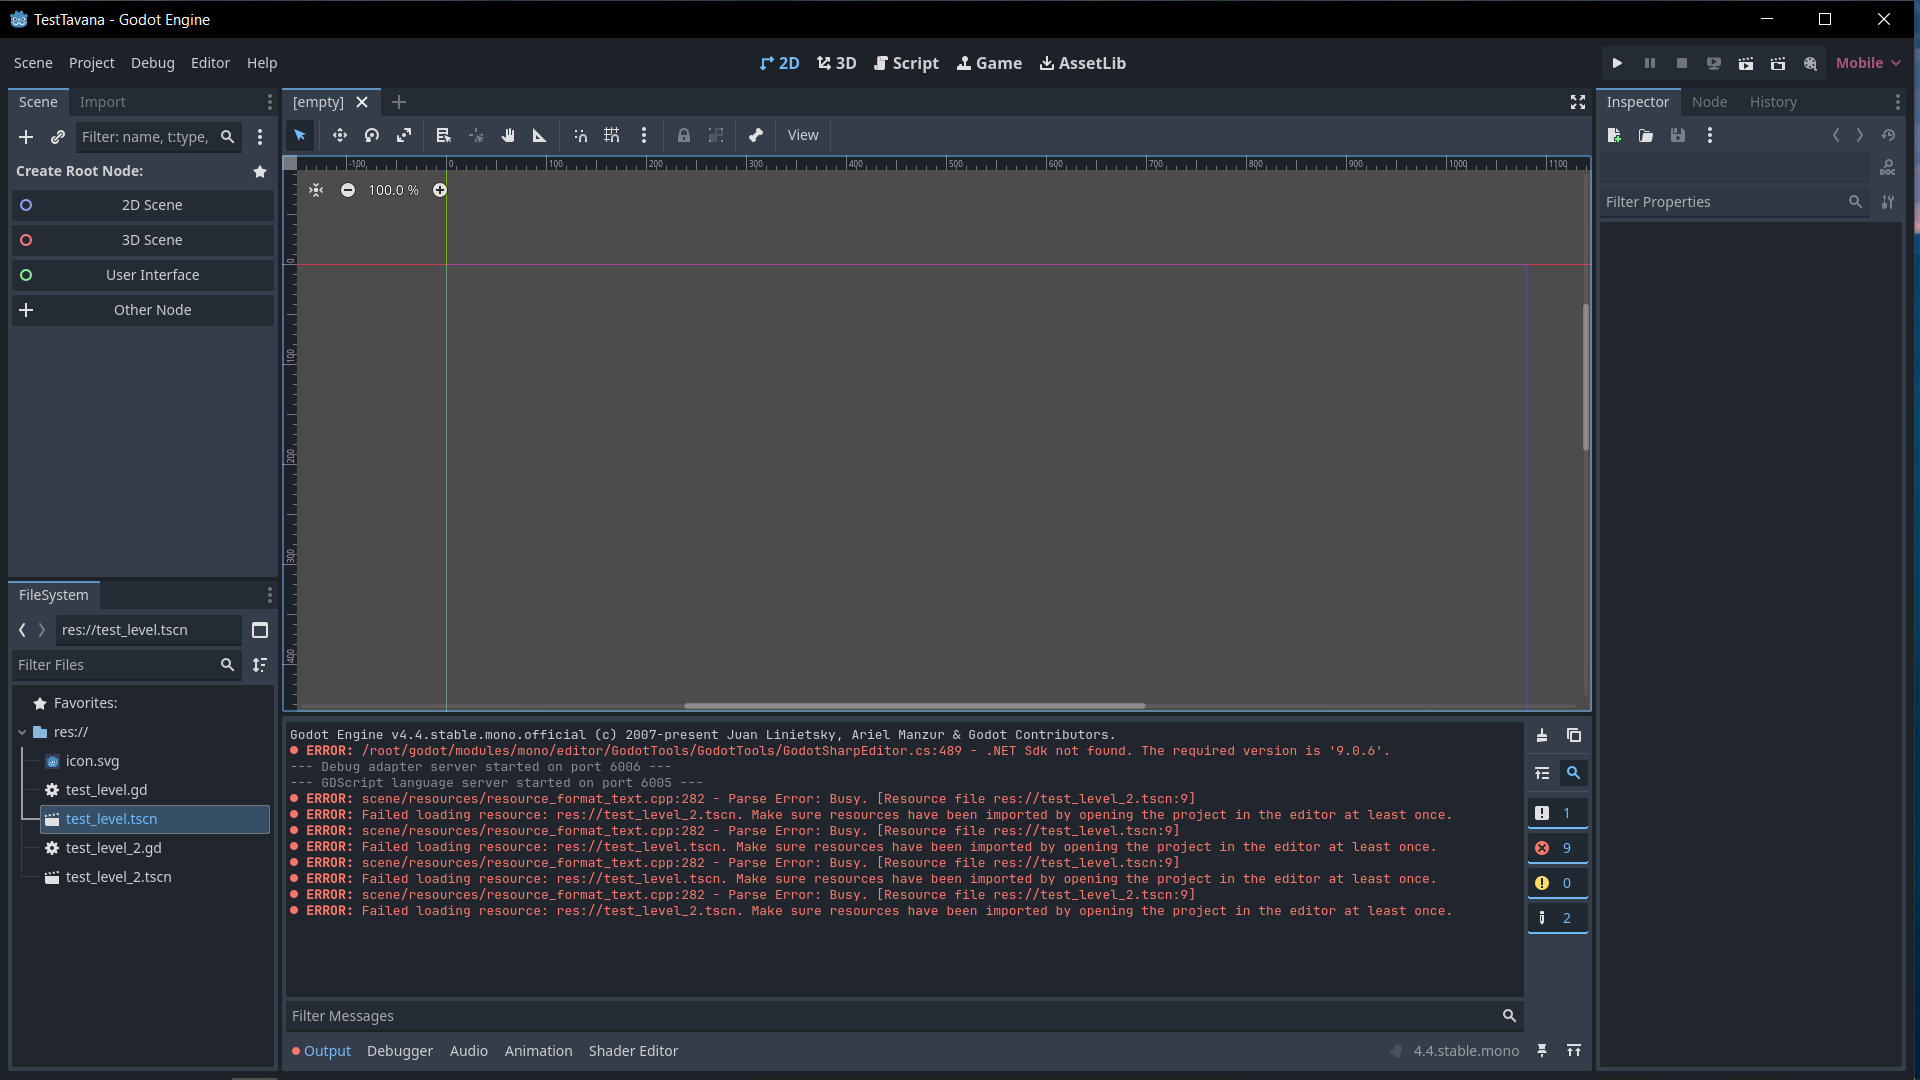Image resolution: width=1920 pixels, height=1080 pixels.
Task: Copy the output log selection icon
Action: pos(1574,735)
